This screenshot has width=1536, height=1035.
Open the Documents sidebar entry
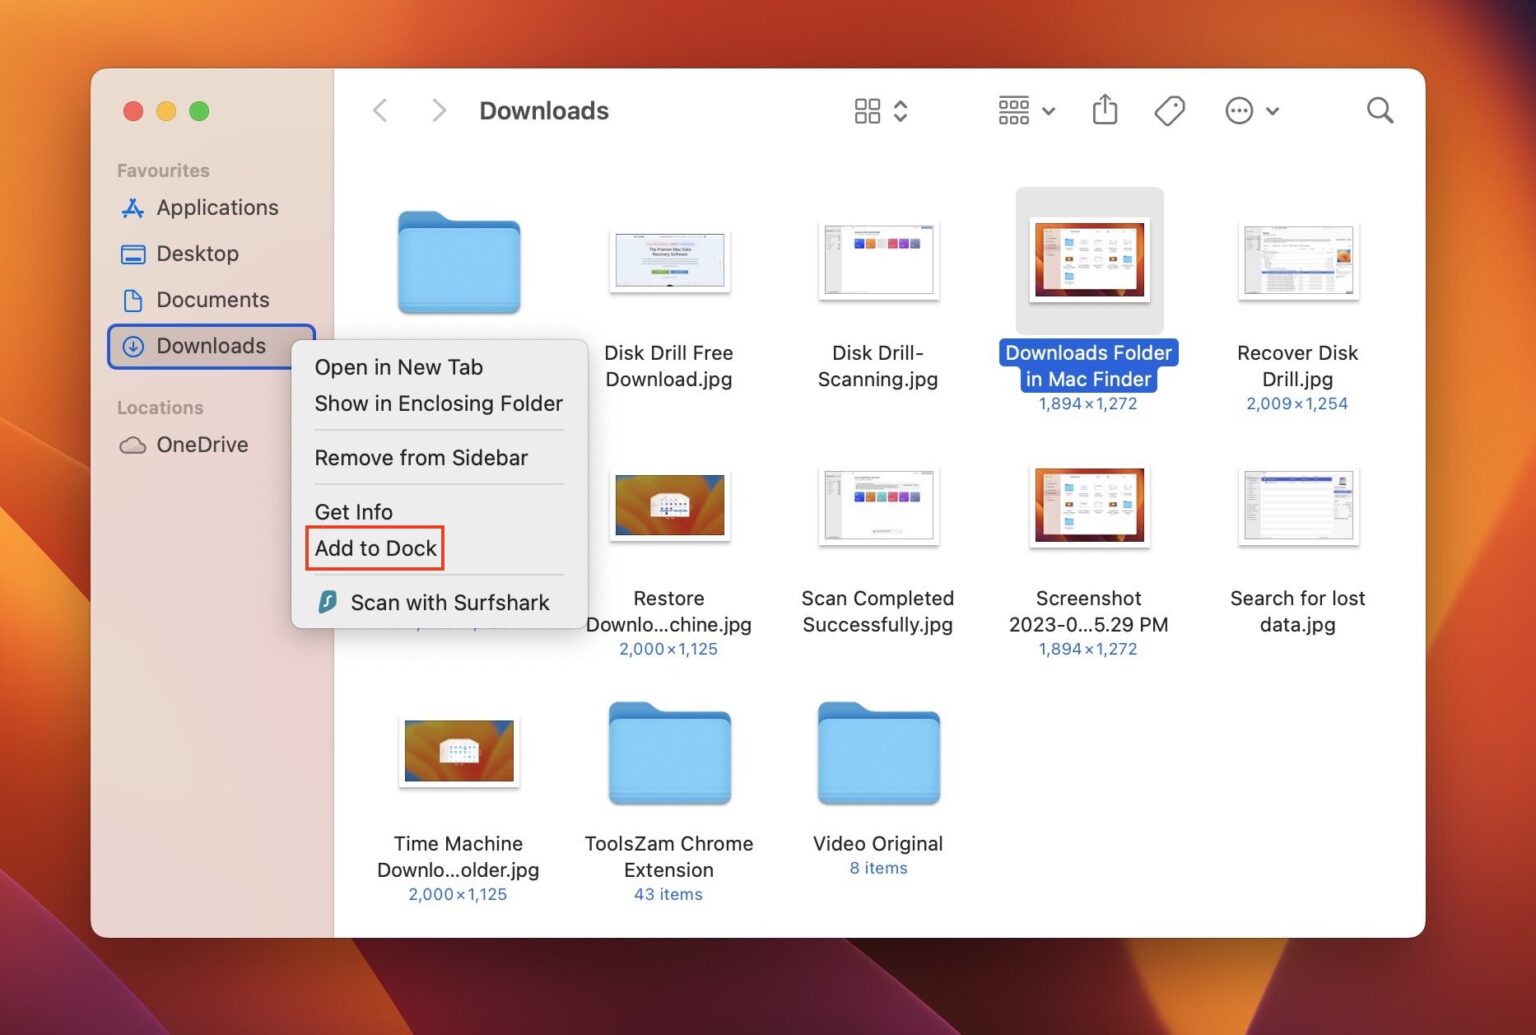pos(212,299)
